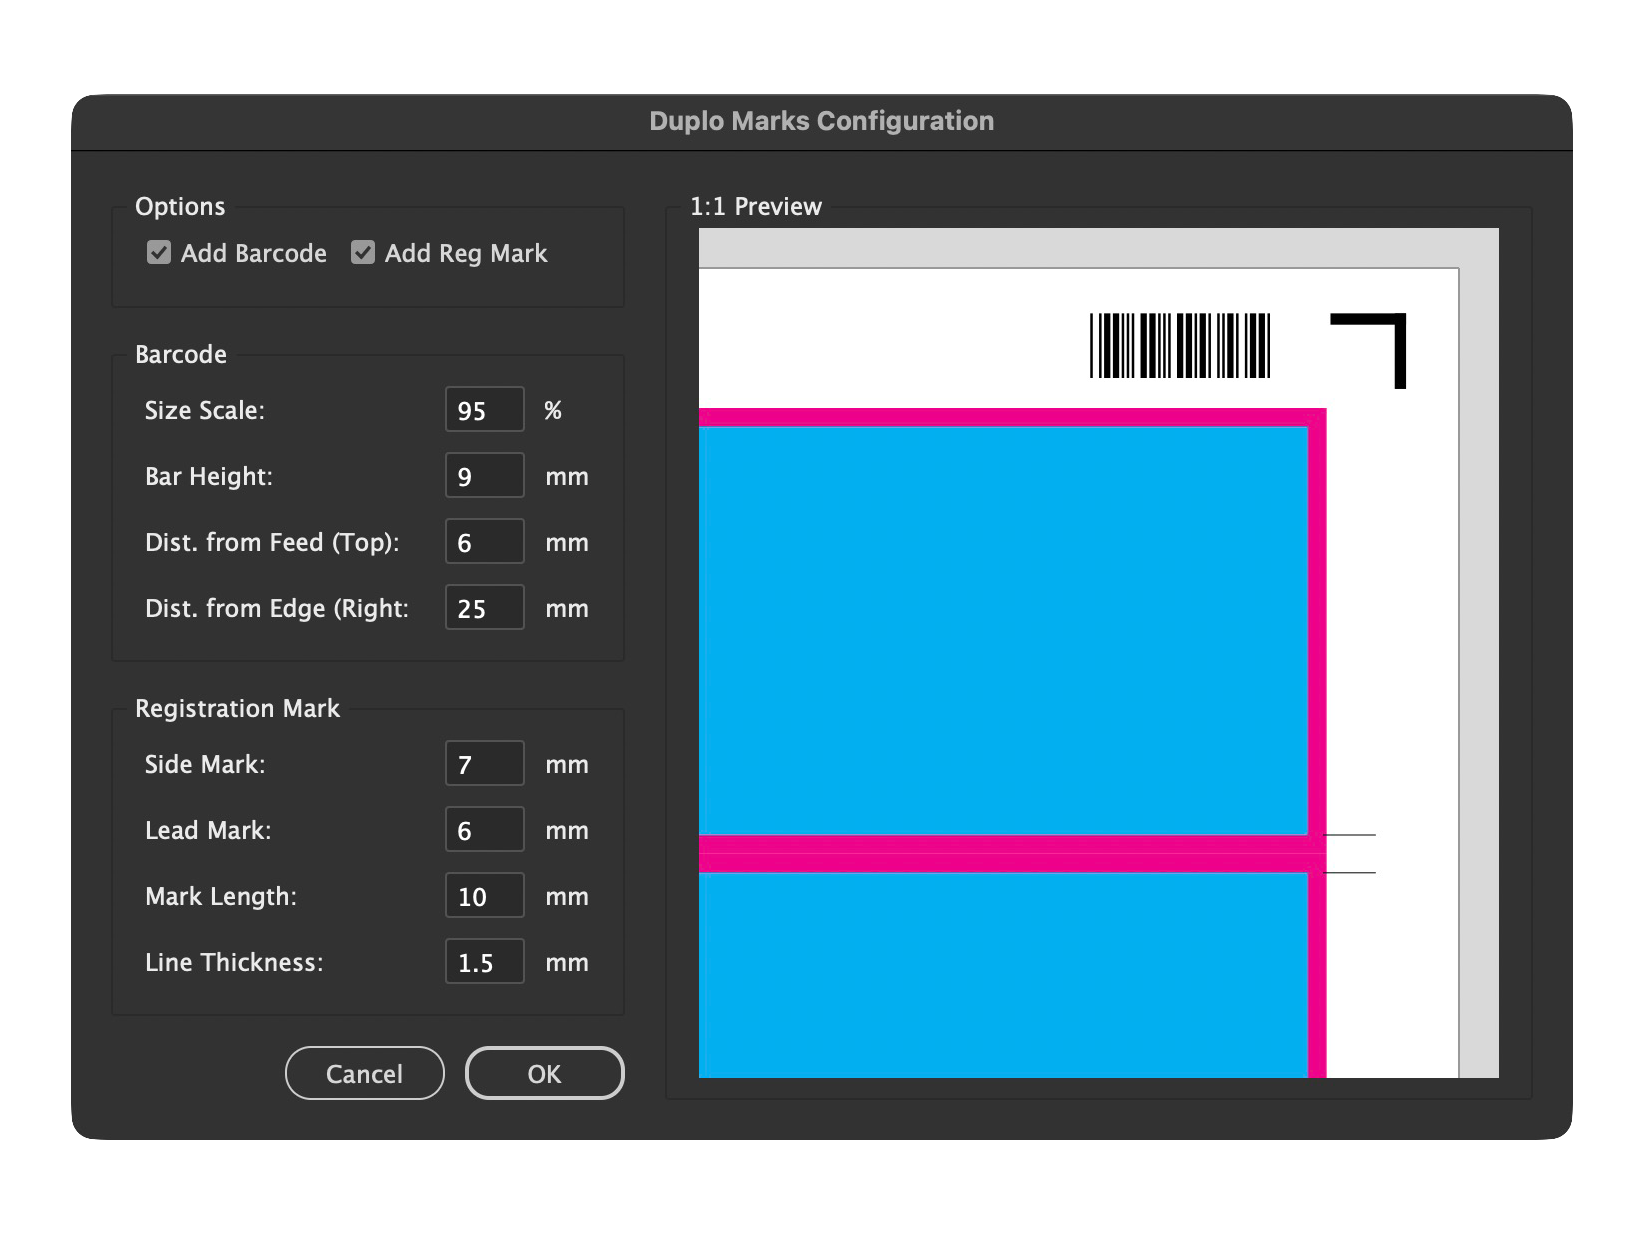
Task: Select the Bar Height input box
Action: tap(484, 475)
